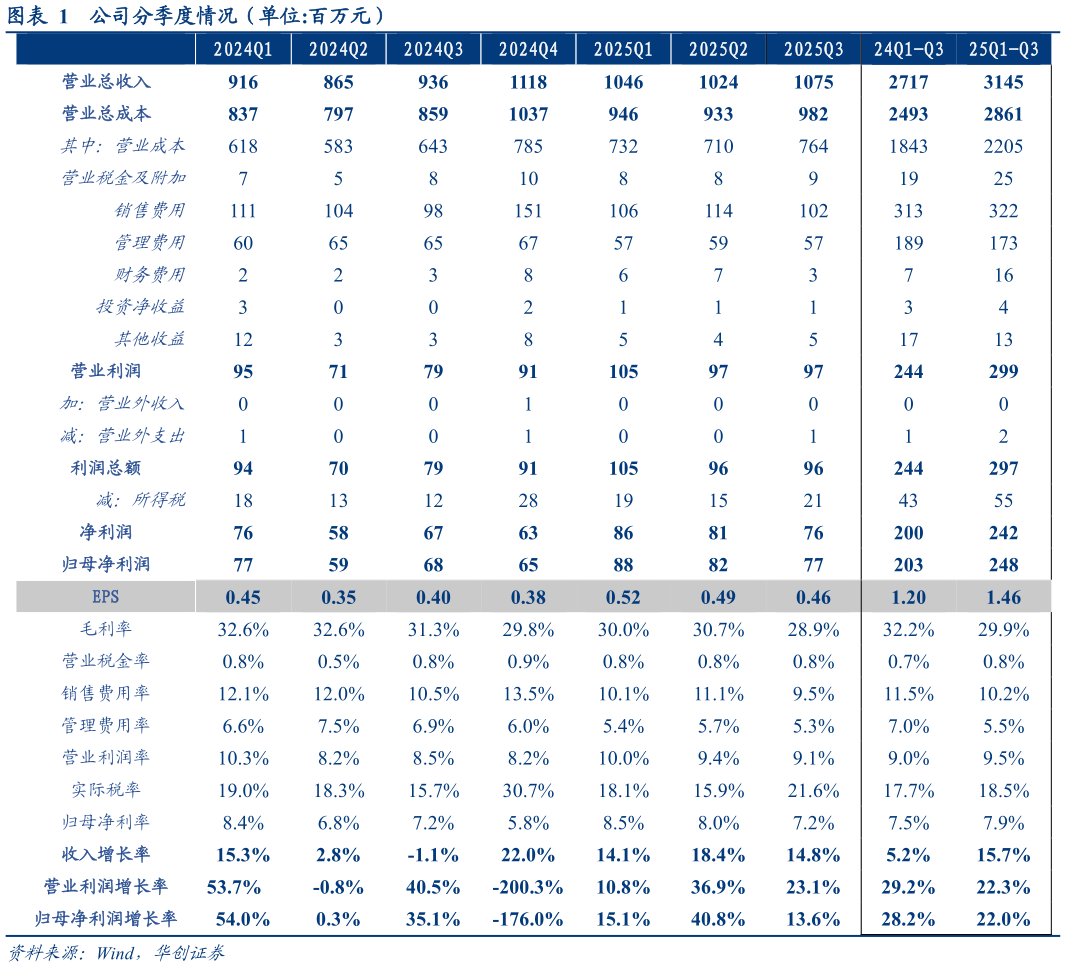Select the 毛利率 row label
1066x967 pixels.
[106, 629]
